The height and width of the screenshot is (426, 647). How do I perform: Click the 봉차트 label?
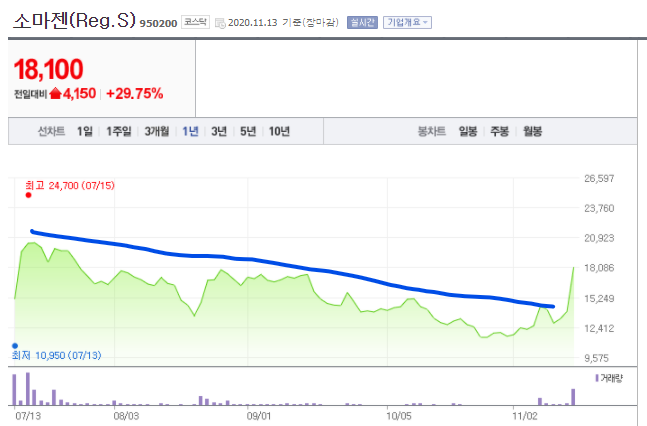point(432,131)
